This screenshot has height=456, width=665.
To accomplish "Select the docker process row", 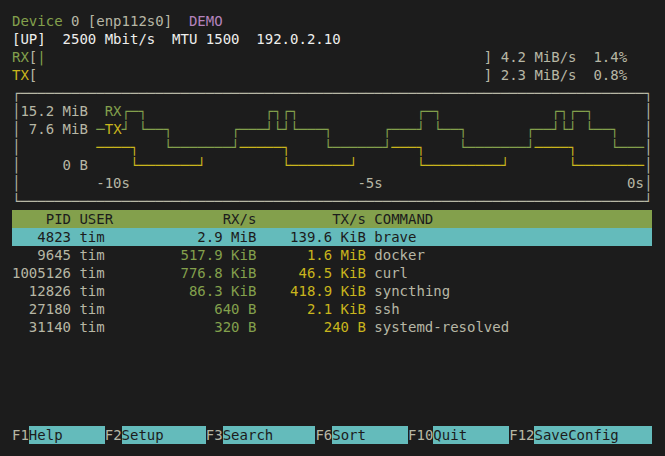I will (x=332, y=255).
